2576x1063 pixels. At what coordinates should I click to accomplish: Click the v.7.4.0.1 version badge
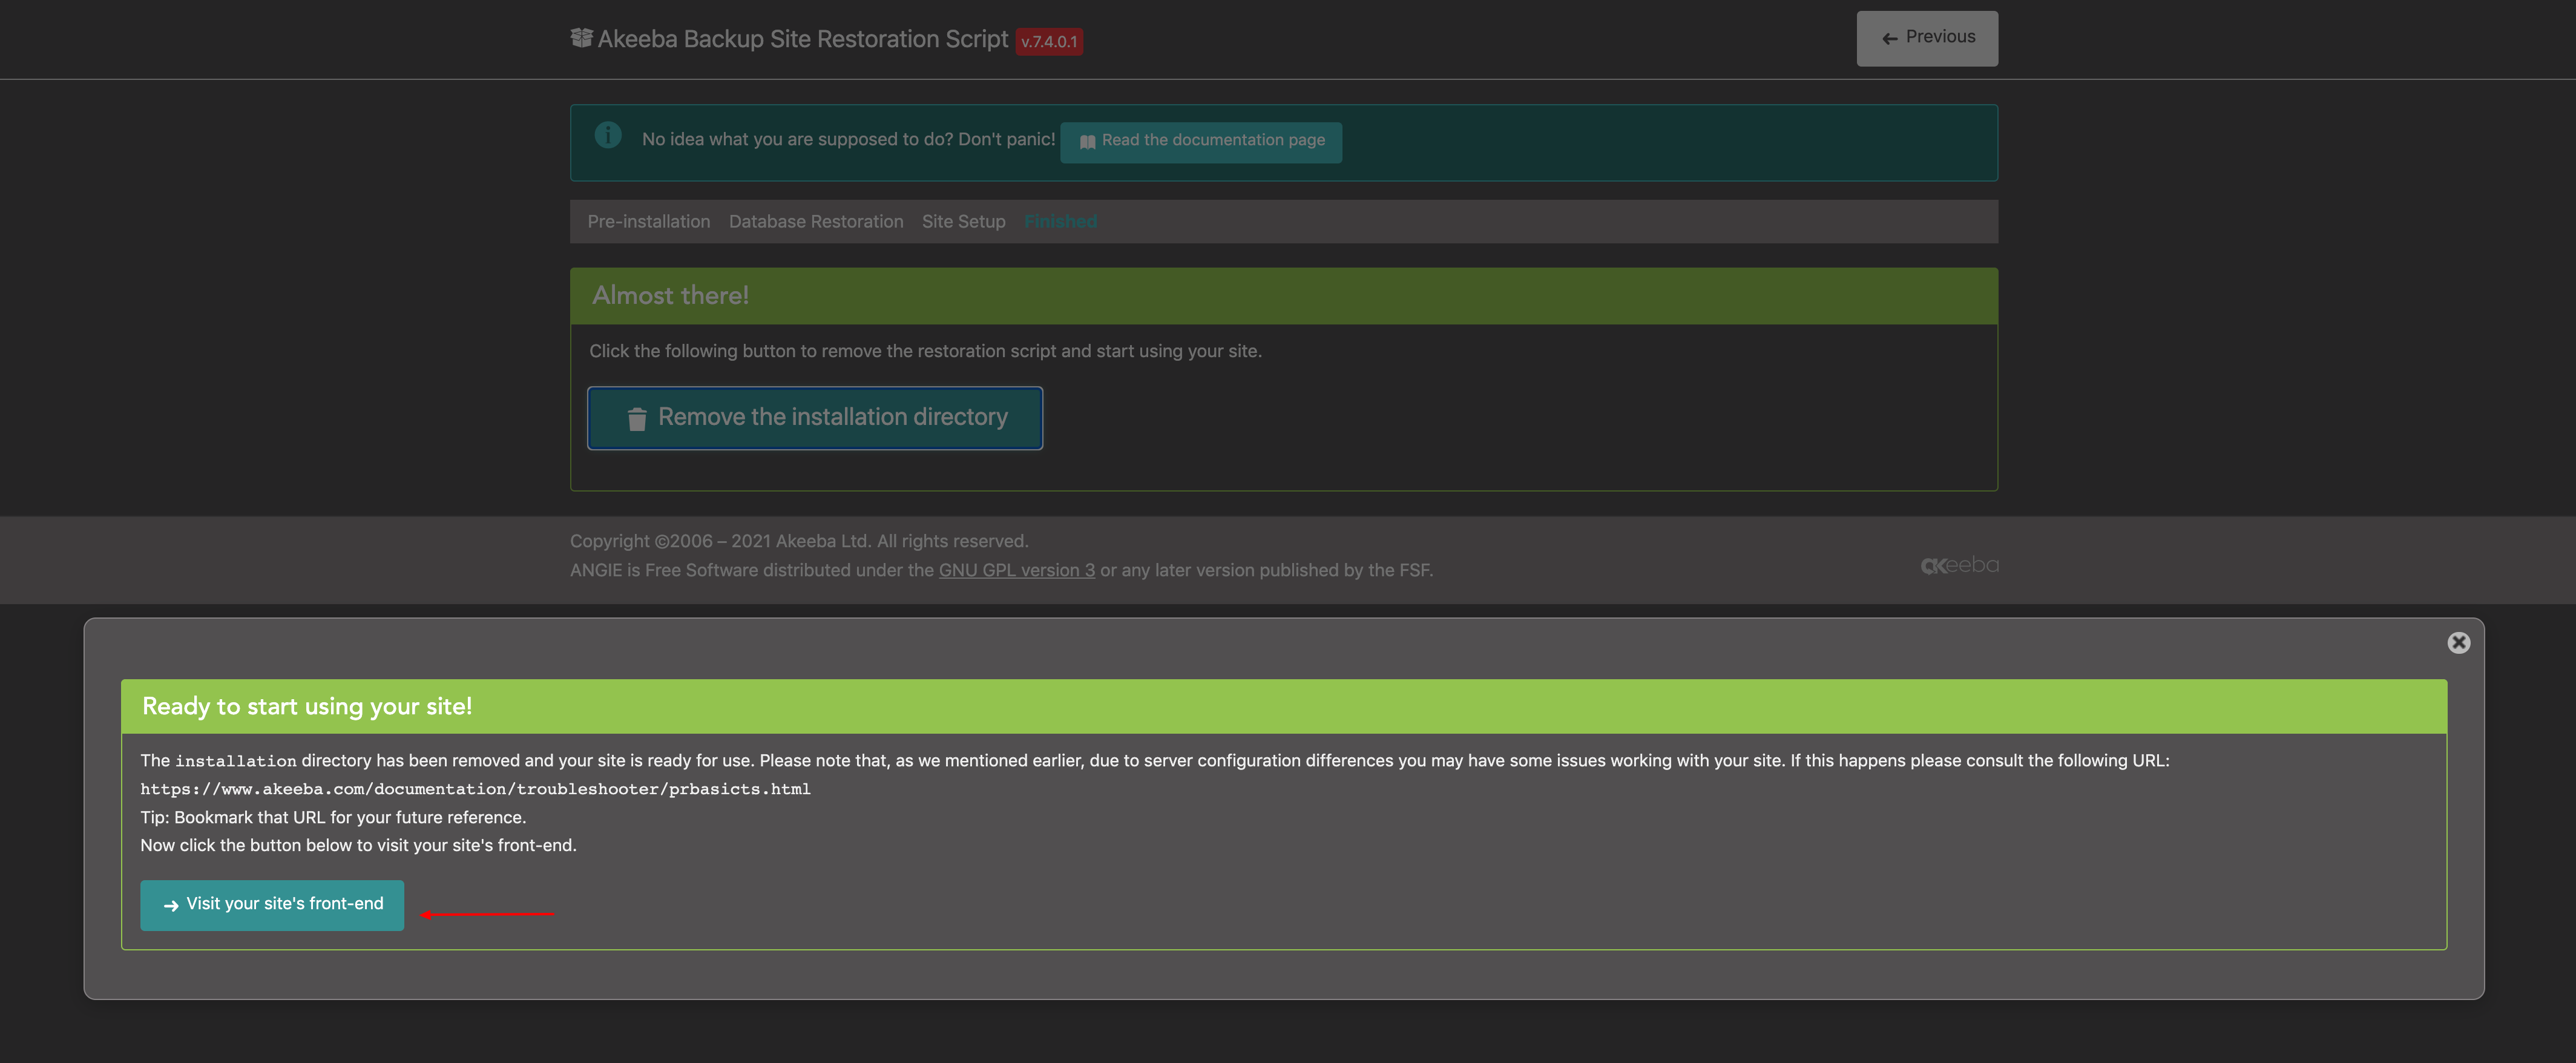point(1049,42)
